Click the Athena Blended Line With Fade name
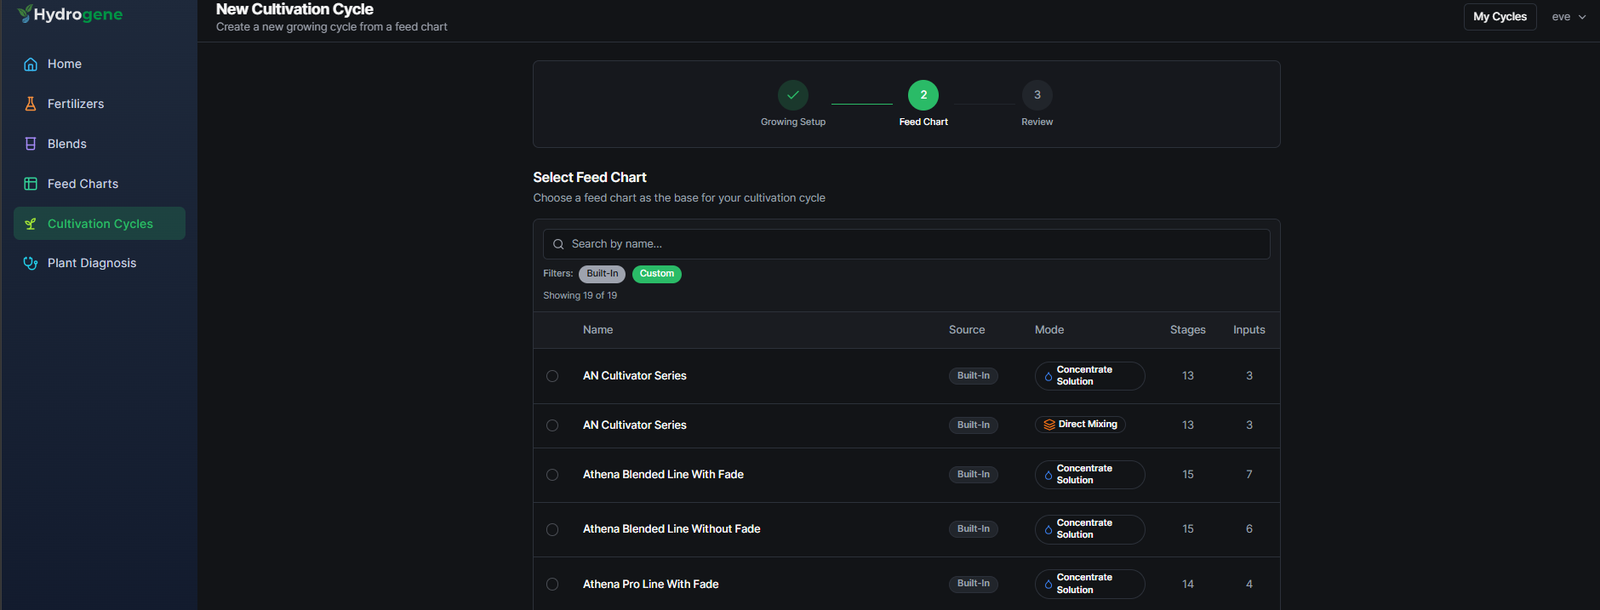 pos(663,475)
